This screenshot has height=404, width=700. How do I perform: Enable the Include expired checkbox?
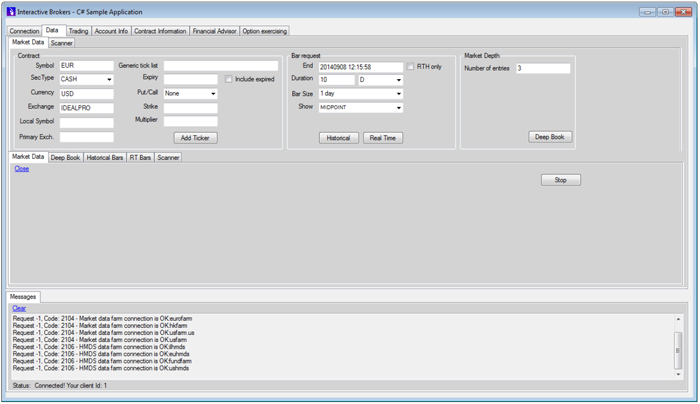(229, 79)
